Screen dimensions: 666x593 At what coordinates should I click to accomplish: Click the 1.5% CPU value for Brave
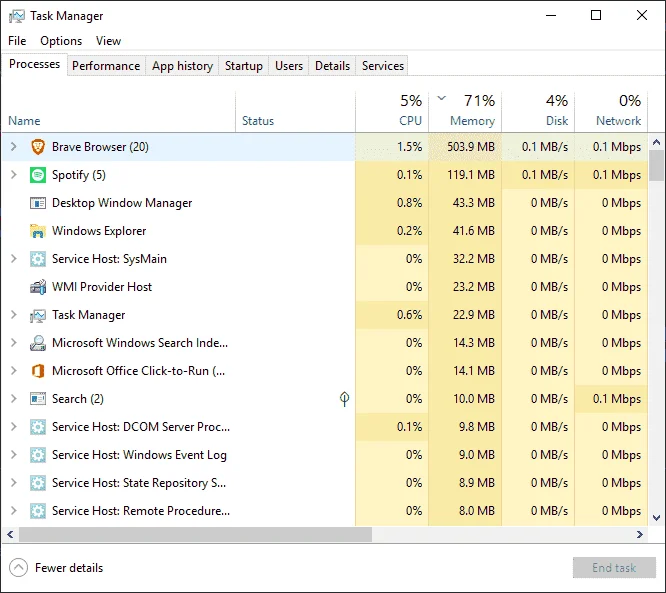[409, 147]
